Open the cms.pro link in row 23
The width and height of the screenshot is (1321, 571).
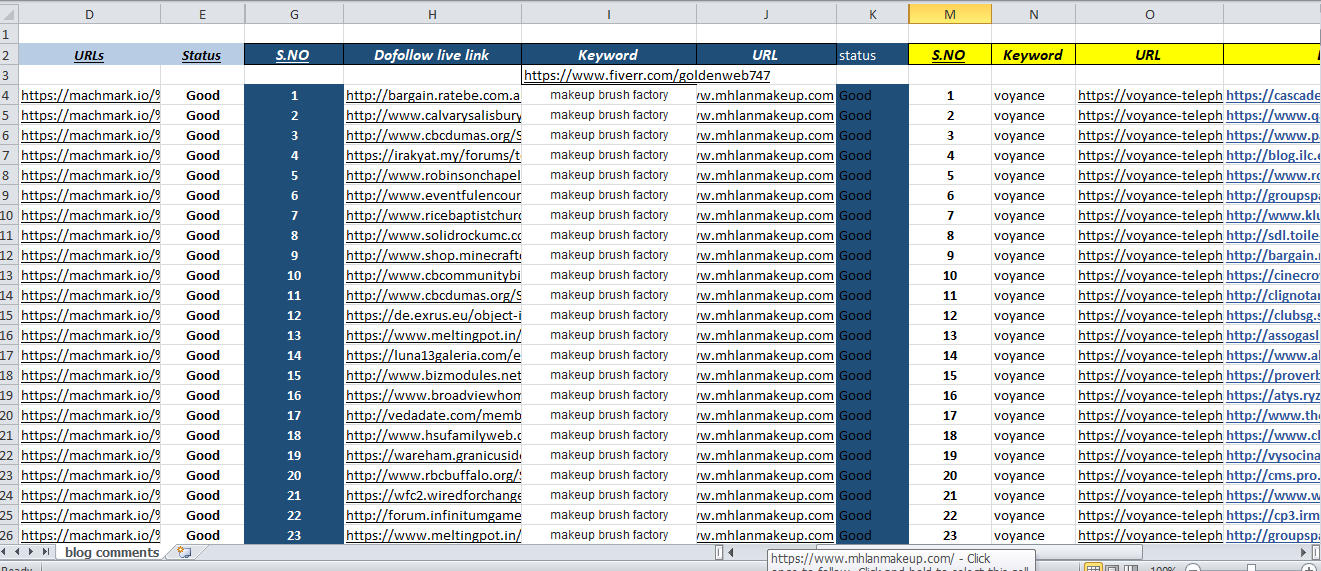point(1273,475)
